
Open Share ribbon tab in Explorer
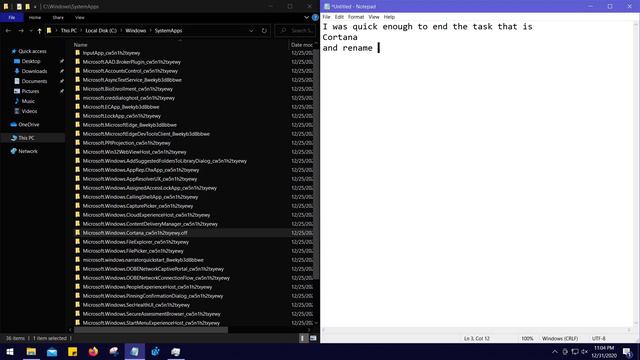click(x=58, y=18)
